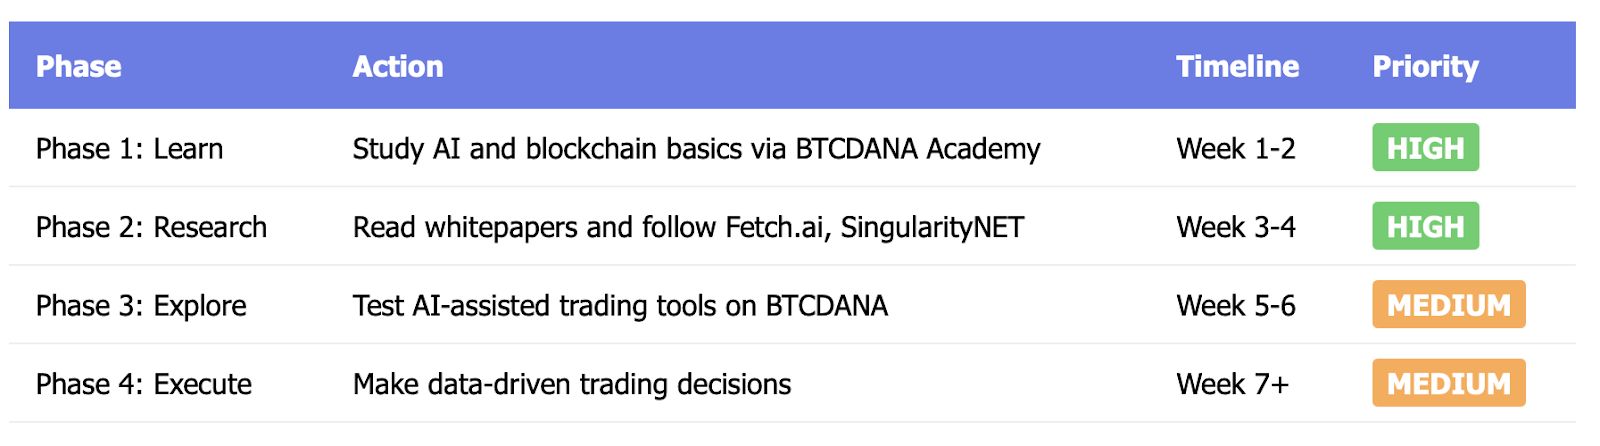Click the "Phase 3: Explore" cell
1600x446 pixels.
(141, 306)
